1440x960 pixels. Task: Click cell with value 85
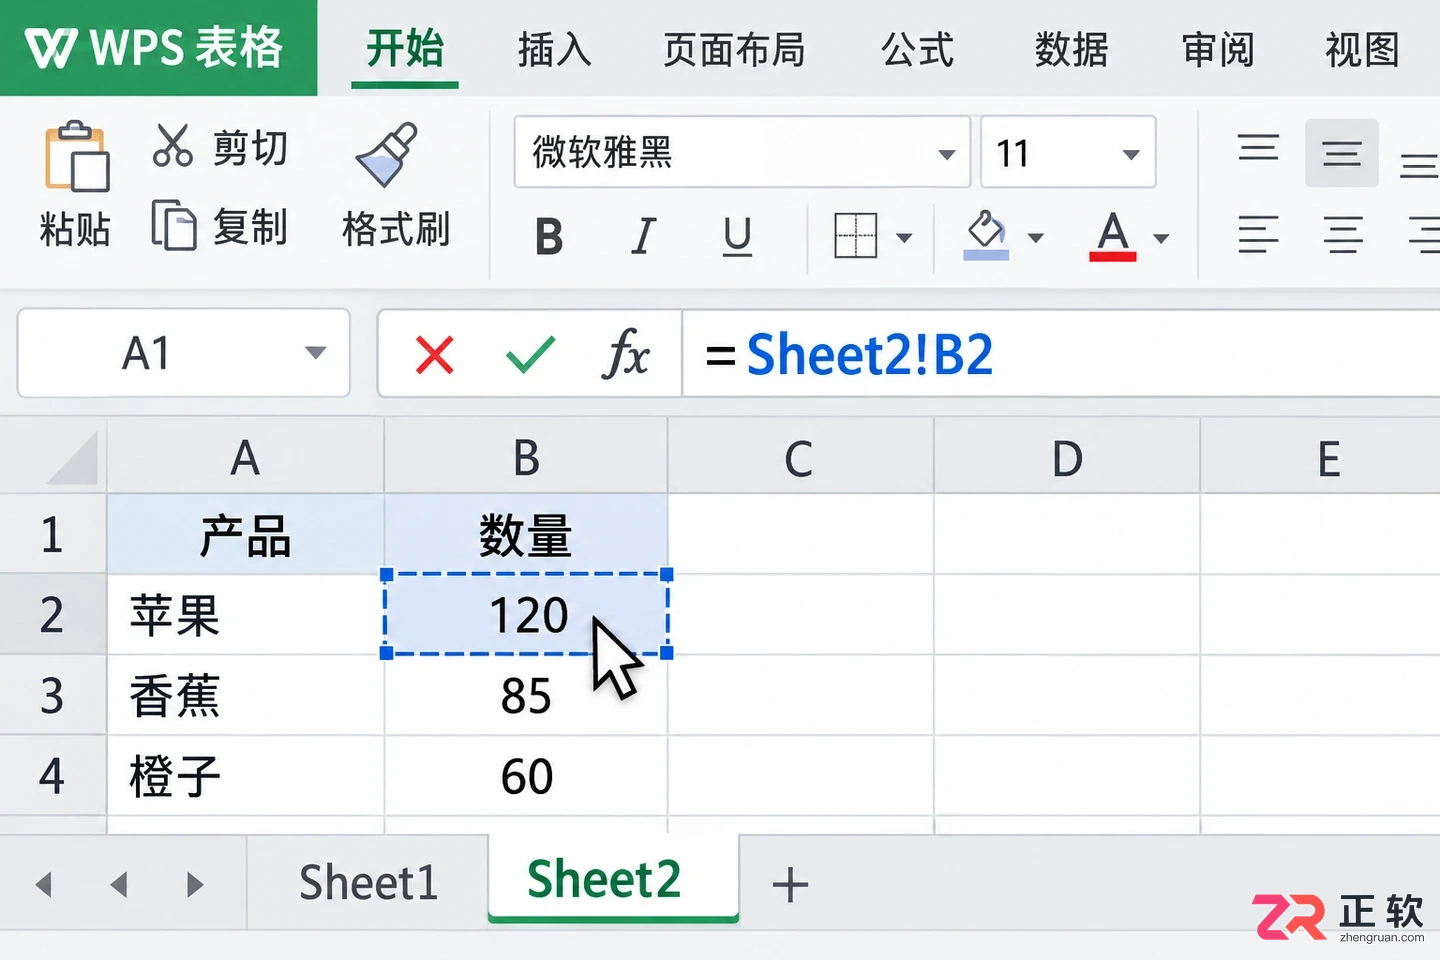coord(526,695)
